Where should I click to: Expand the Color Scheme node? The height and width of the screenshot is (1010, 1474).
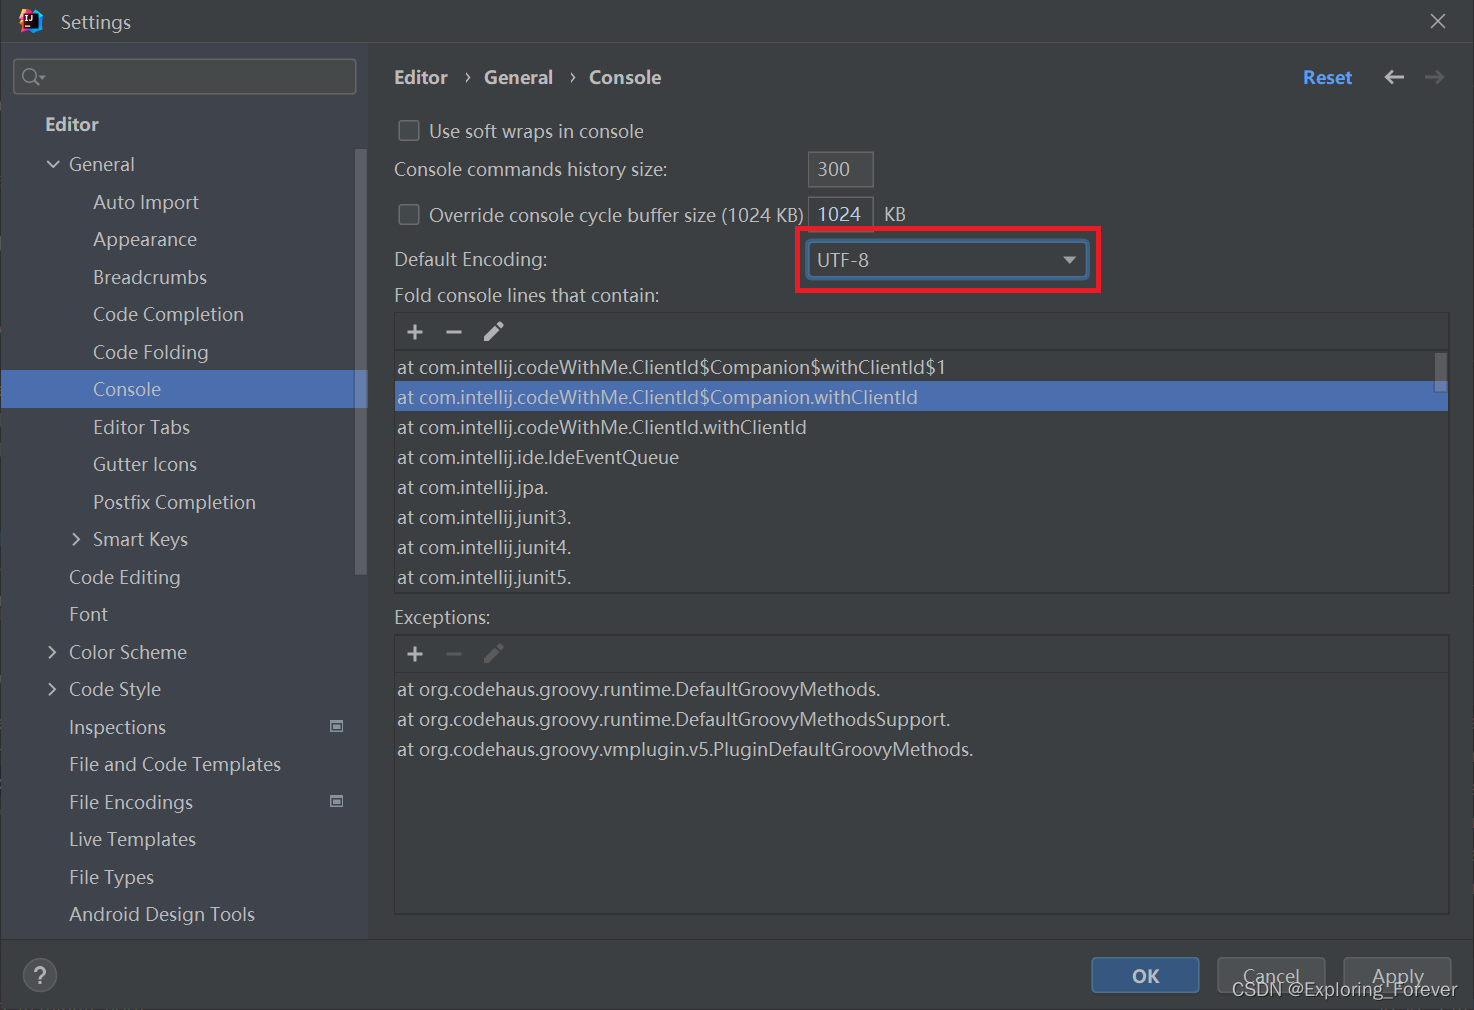click(x=52, y=652)
